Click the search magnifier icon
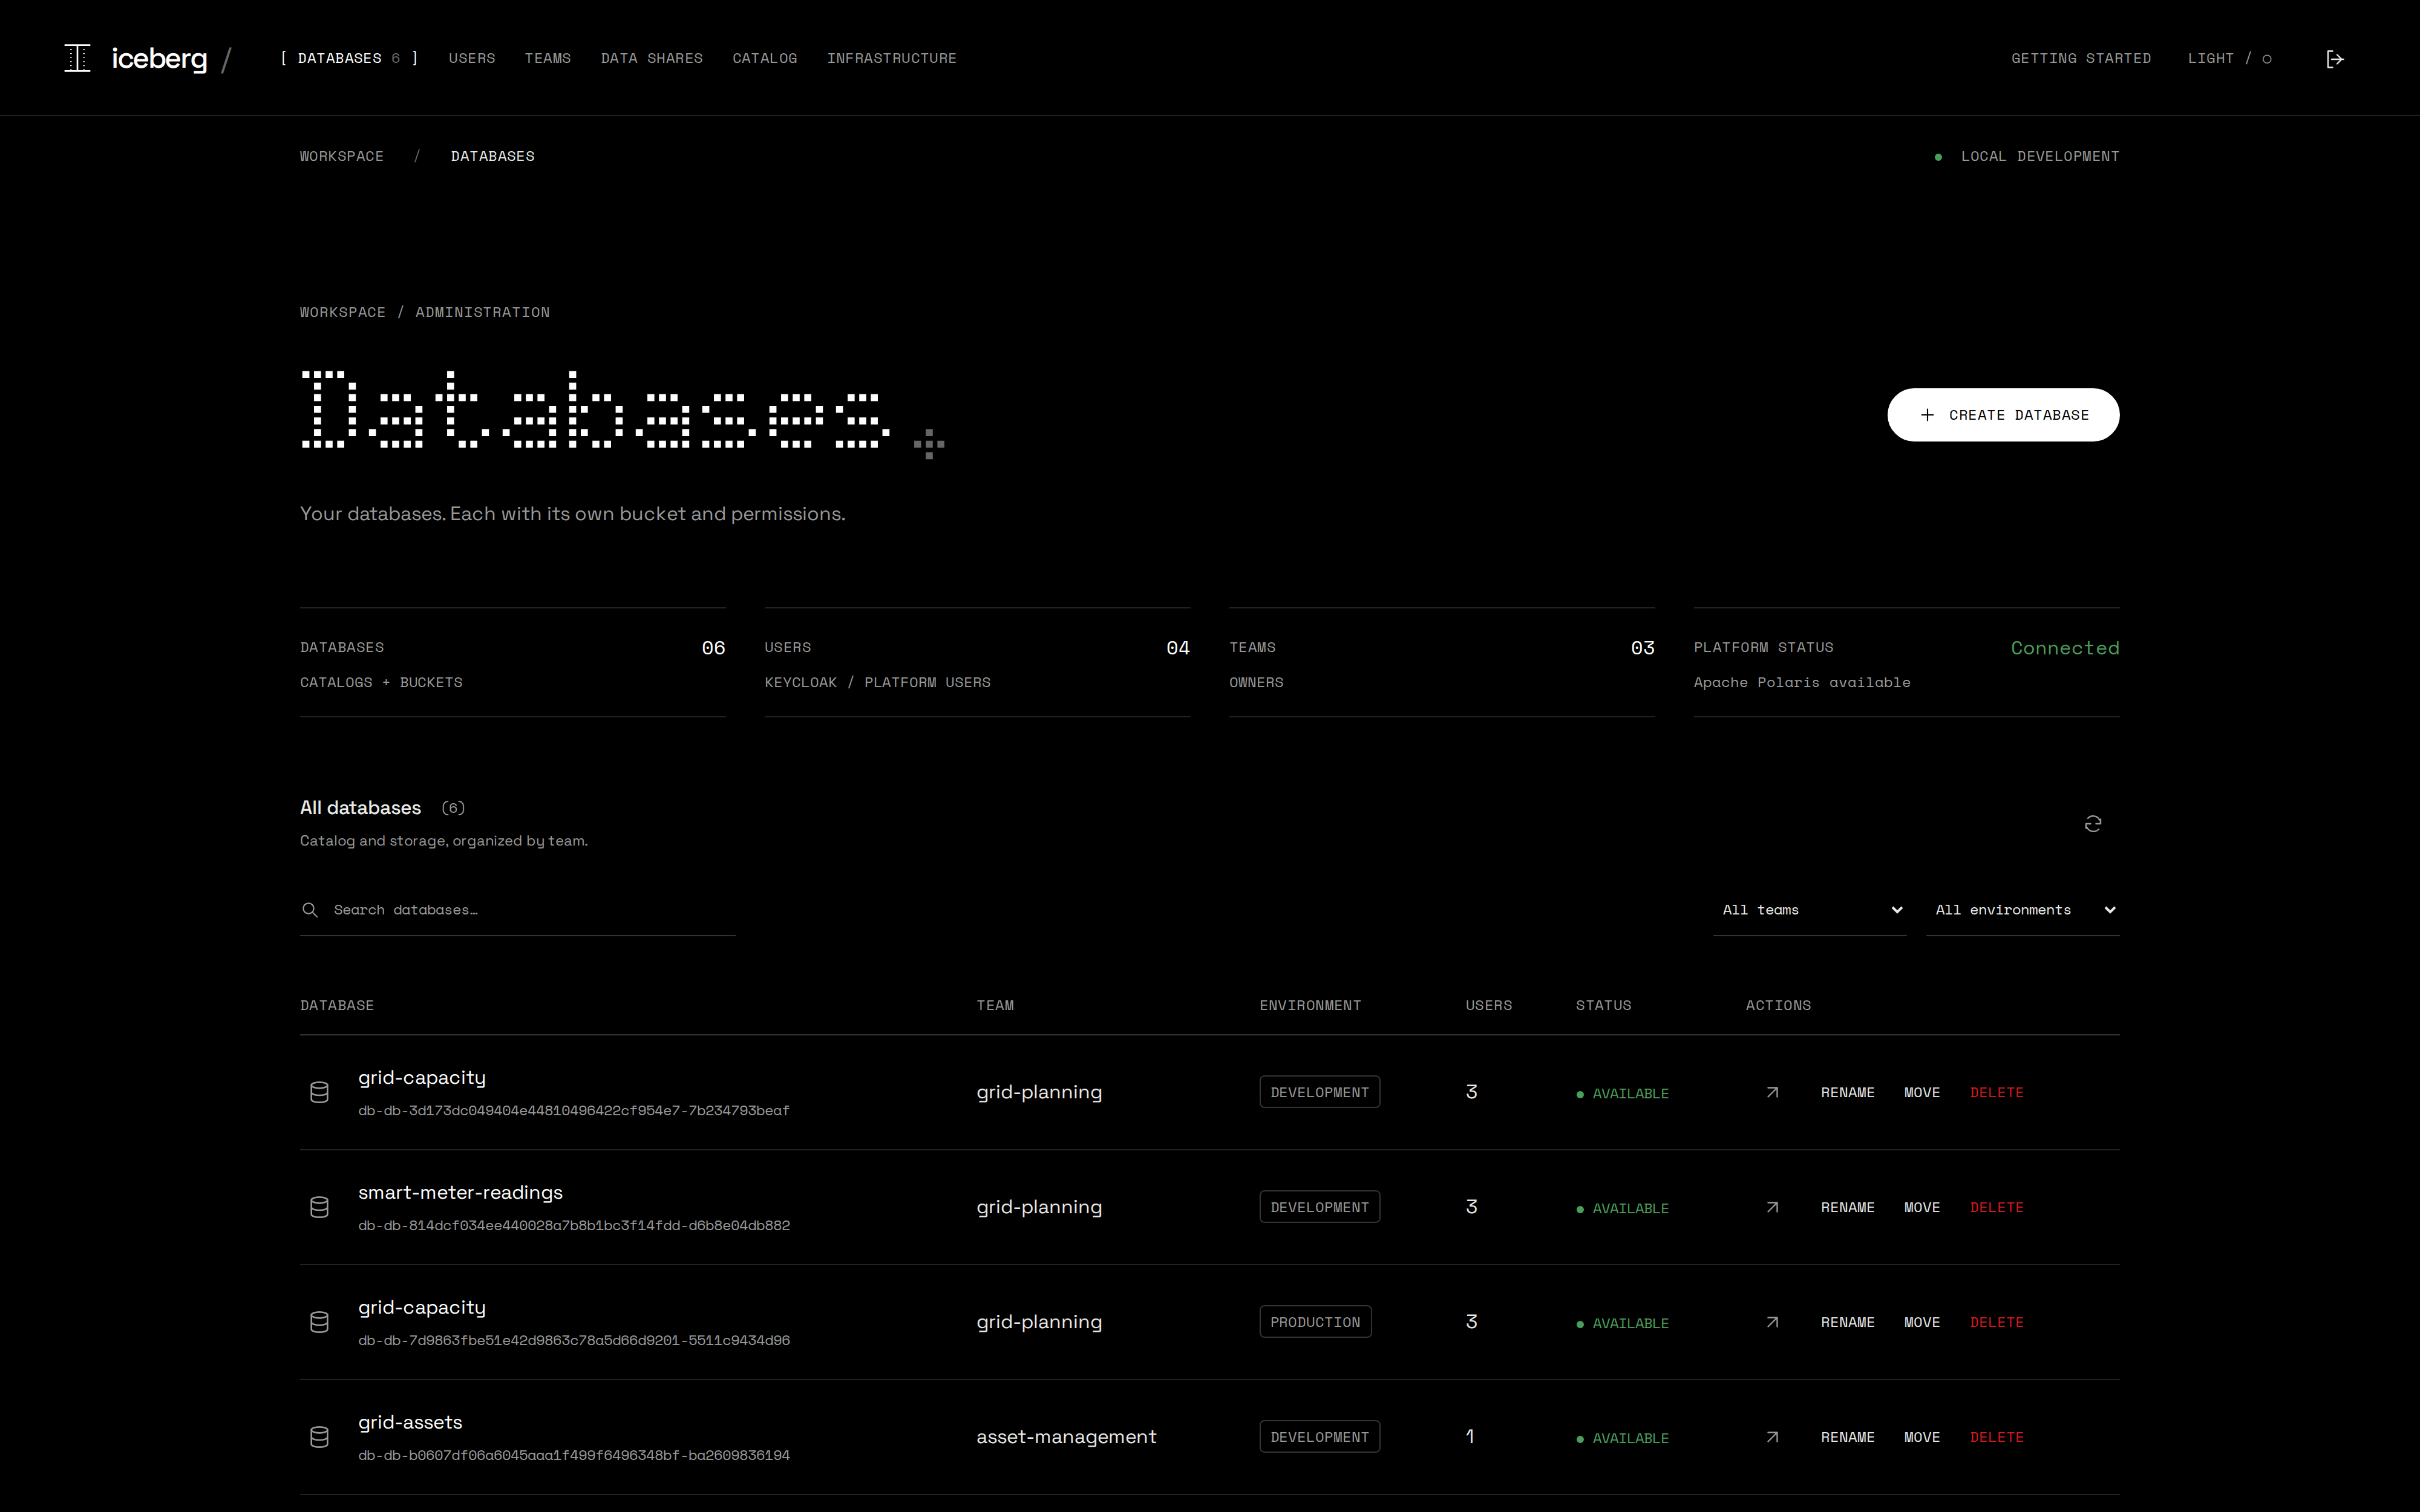 click(x=310, y=910)
